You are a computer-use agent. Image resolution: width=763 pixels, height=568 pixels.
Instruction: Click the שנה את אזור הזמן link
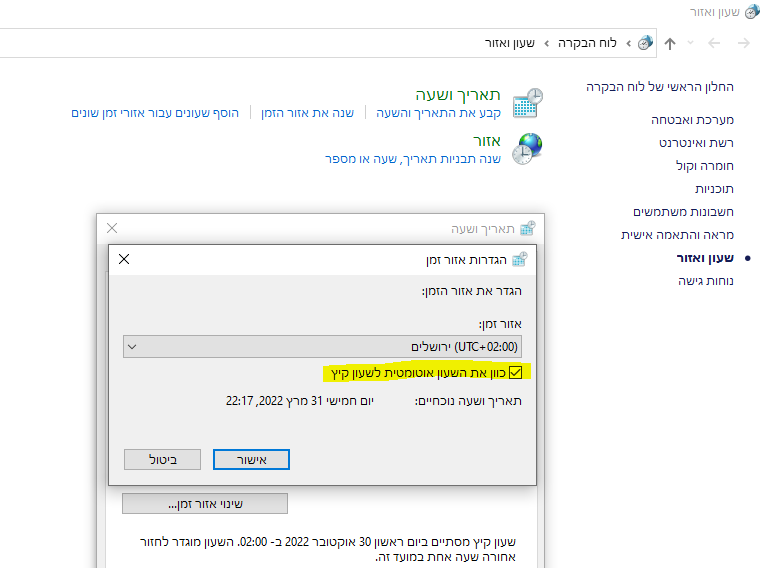coord(308,113)
